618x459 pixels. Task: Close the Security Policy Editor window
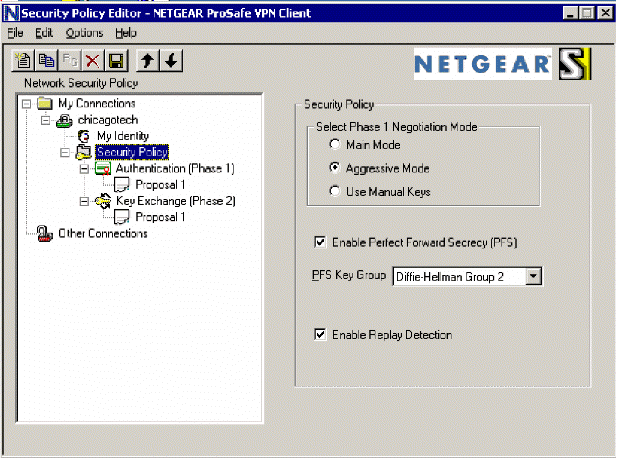[606, 13]
